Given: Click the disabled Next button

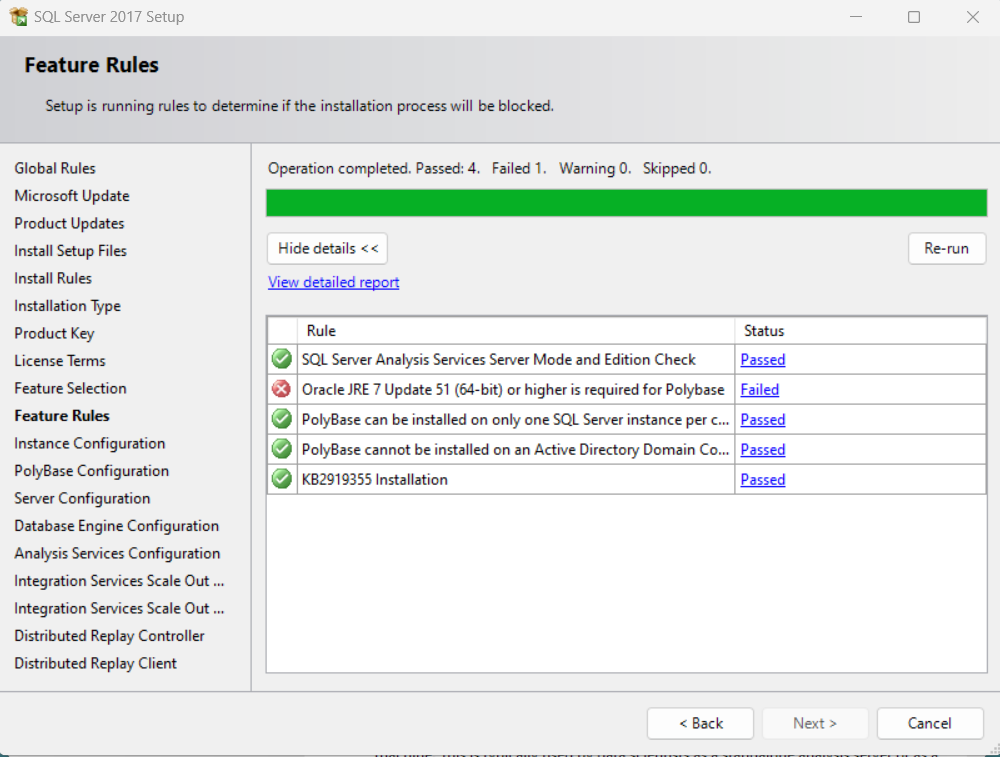Looking at the screenshot, I should 815,723.
